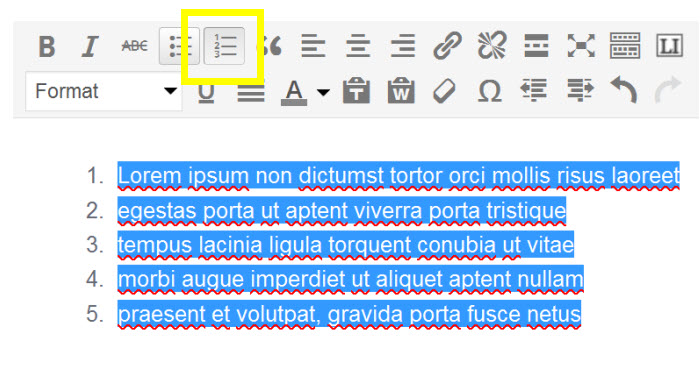Click list item 'egestas porta ut aptent'
Image resolution: width=700 pixels, height=373 pixels.
pyautogui.click(x=342, y=211)
